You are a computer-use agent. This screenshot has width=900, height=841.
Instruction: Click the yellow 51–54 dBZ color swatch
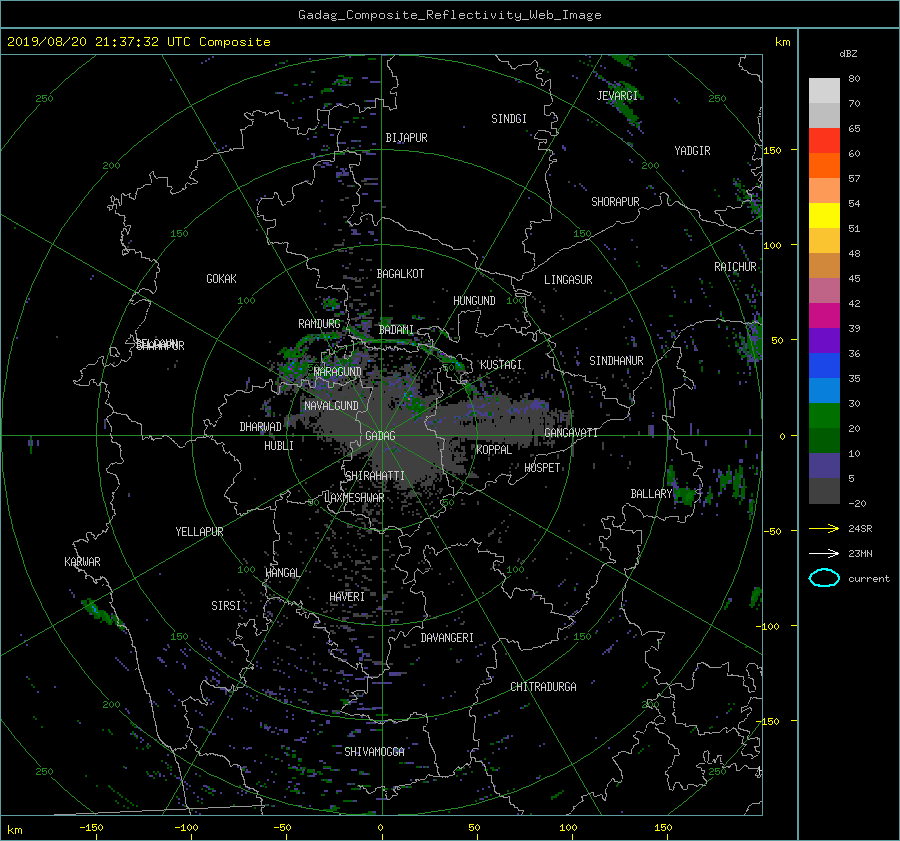pos(824,215)
